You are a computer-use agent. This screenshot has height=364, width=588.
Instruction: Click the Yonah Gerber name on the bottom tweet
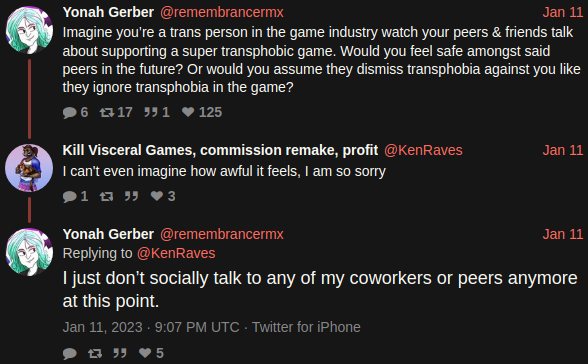point(108,234)
